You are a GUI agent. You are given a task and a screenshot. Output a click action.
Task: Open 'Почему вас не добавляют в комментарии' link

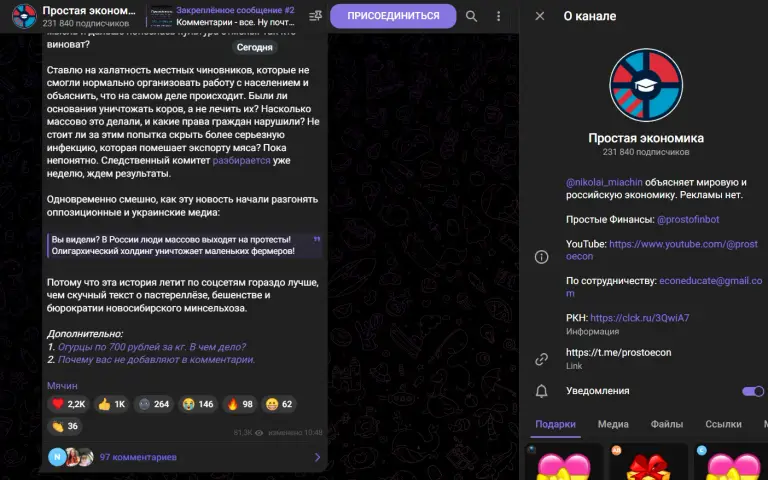coord(156,360)
